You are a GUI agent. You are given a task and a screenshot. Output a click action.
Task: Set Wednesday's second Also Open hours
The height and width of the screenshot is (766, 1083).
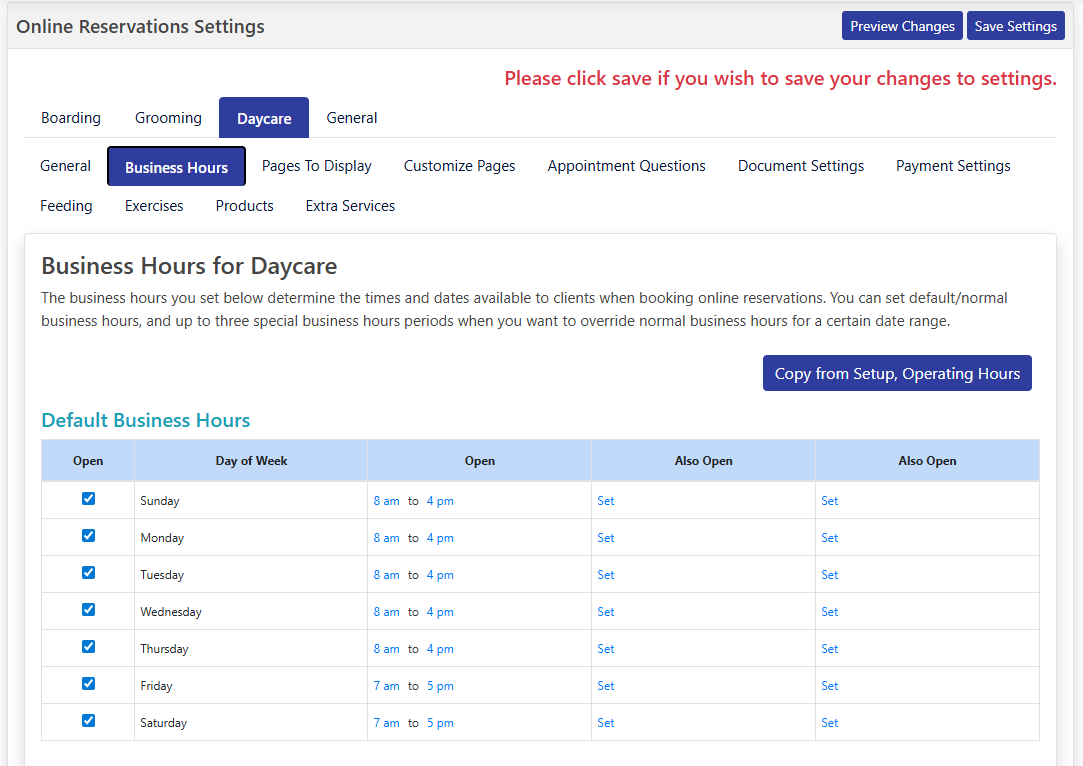click(830, 612)
